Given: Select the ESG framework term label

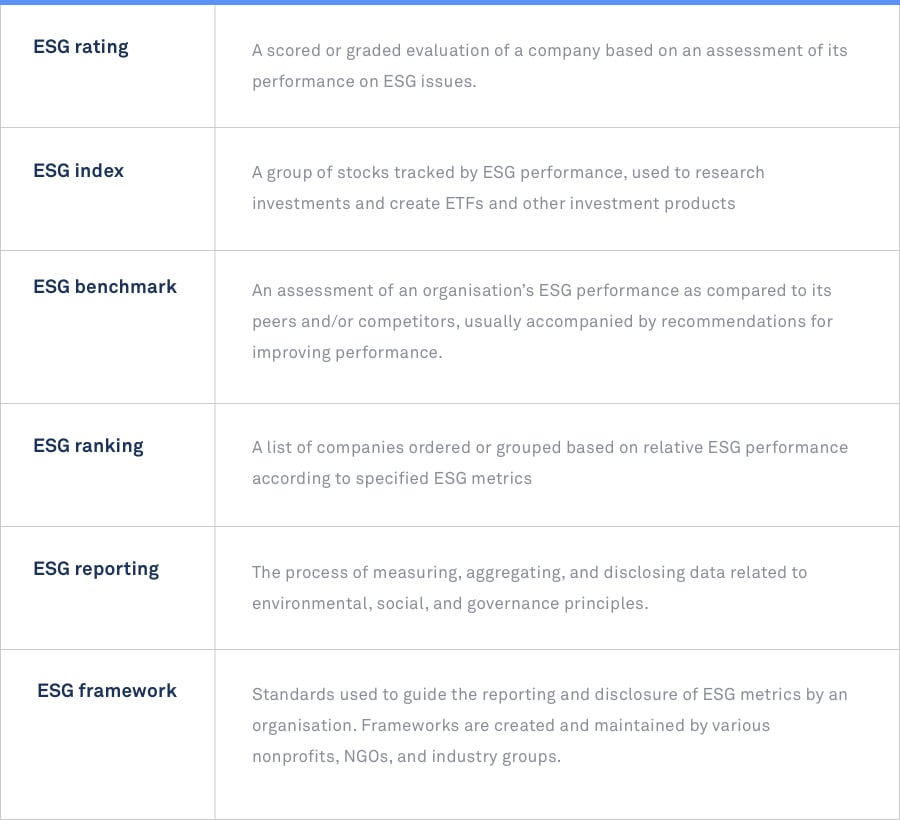Looking at the screenshot, I should 107,690.
